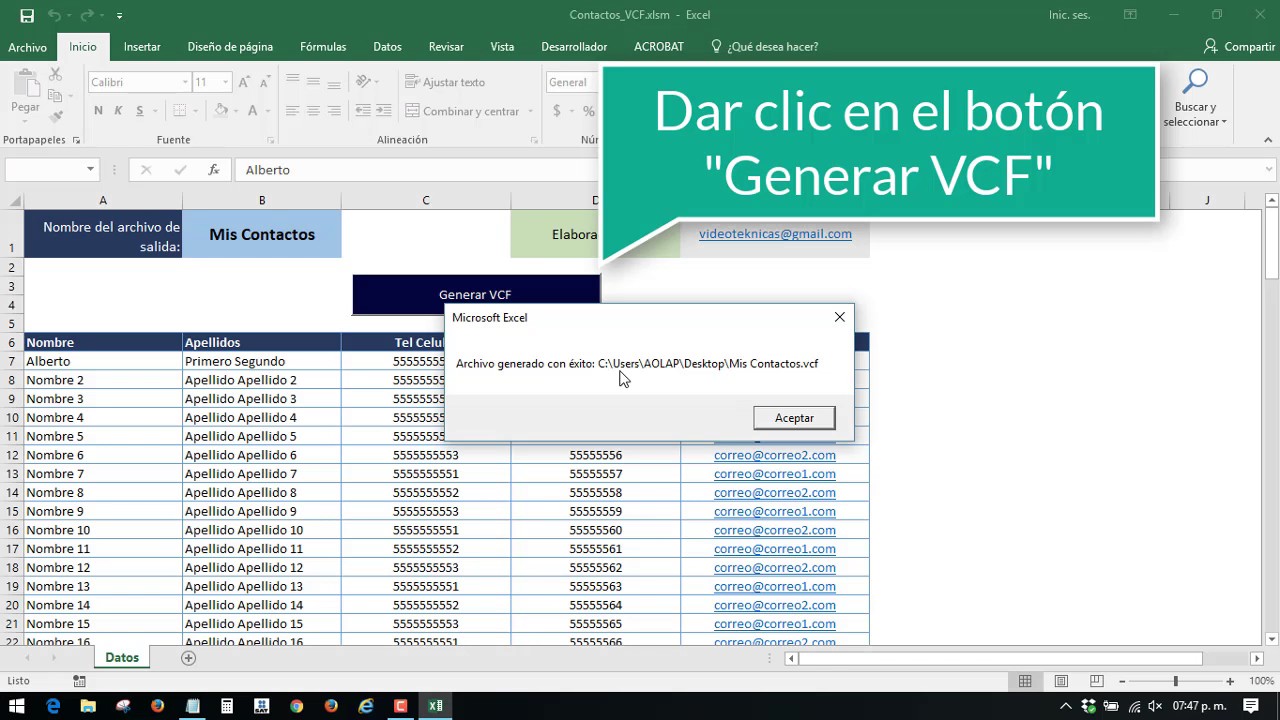Click the Compartir button

tap(1240, 47)
